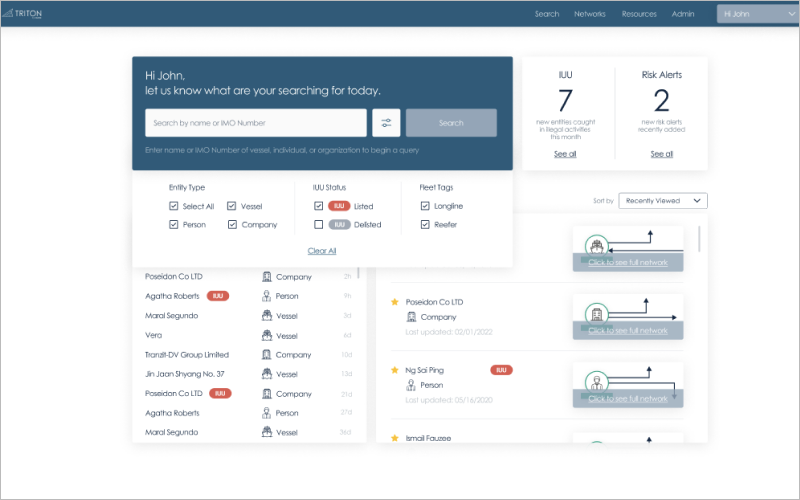The height and width of the screenshot is (500, 800).
Task: Open the Recently Viewed sort dropdown
Action: click(662, 201)
